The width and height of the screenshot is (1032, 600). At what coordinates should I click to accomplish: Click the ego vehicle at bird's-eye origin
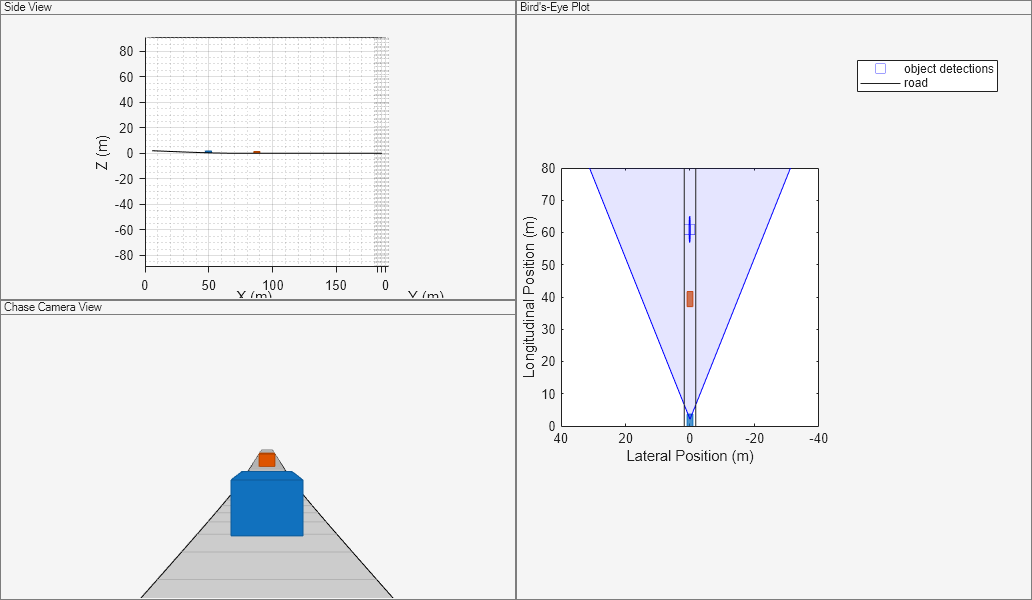point(690,420)
